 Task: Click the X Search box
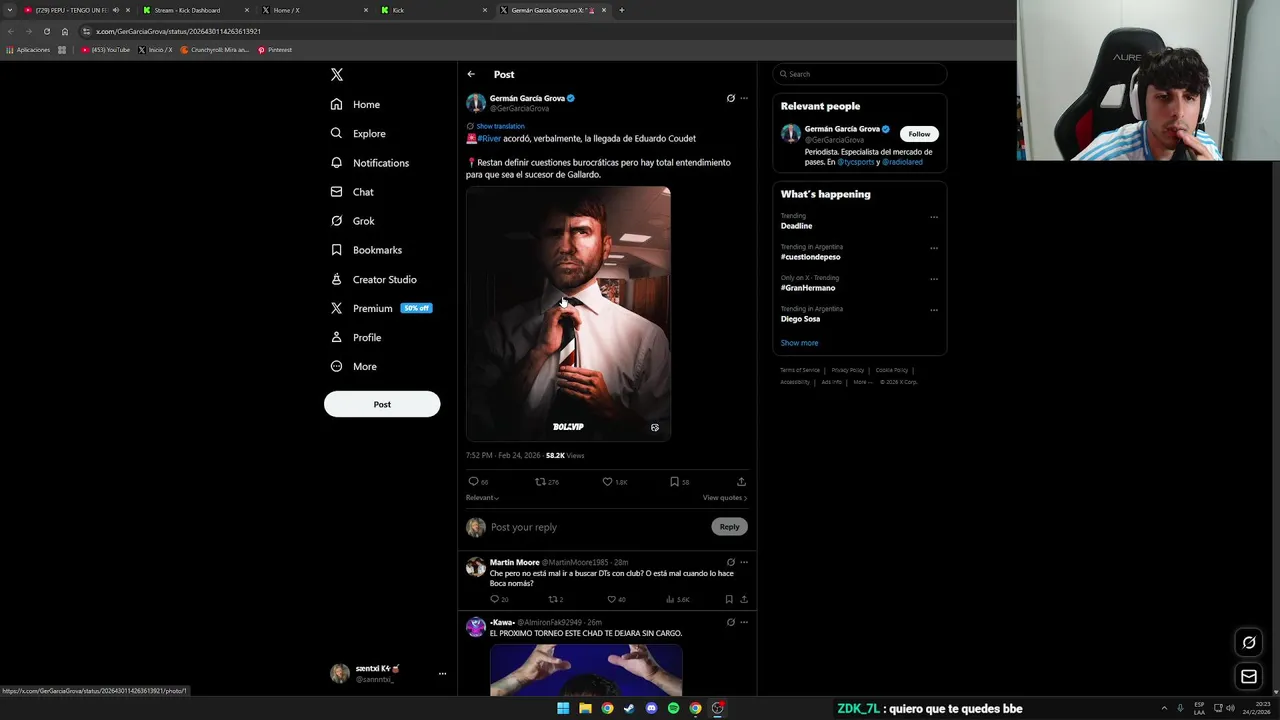point(859,74)
